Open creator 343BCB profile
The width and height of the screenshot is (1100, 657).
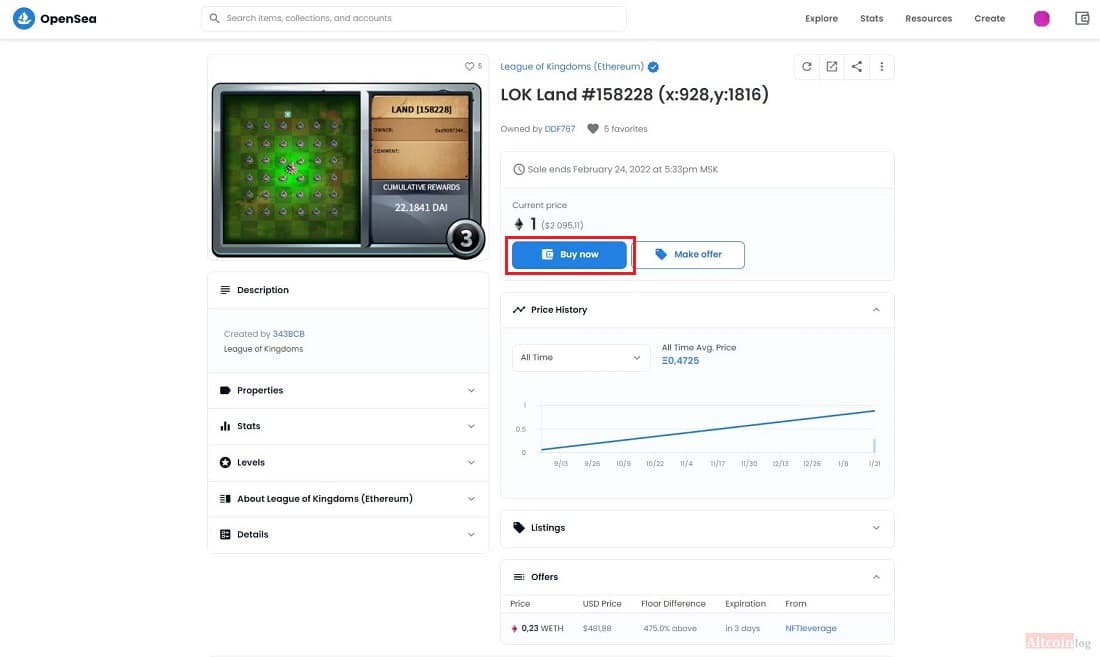click(x=288, y=334)
